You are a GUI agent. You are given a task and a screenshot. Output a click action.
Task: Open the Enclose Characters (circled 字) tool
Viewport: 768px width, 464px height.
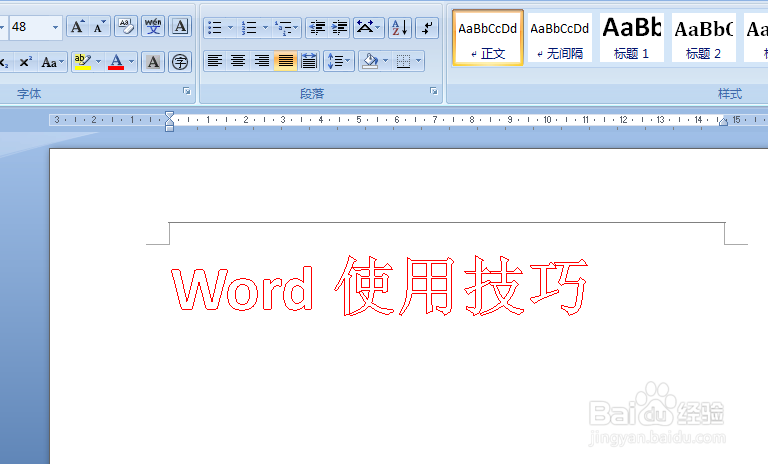180,62
